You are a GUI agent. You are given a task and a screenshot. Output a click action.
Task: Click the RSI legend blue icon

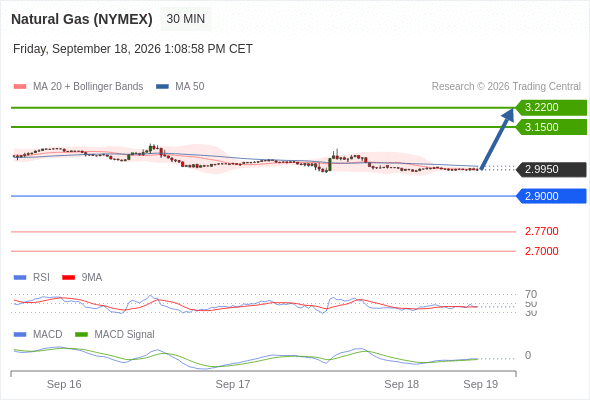20,278
